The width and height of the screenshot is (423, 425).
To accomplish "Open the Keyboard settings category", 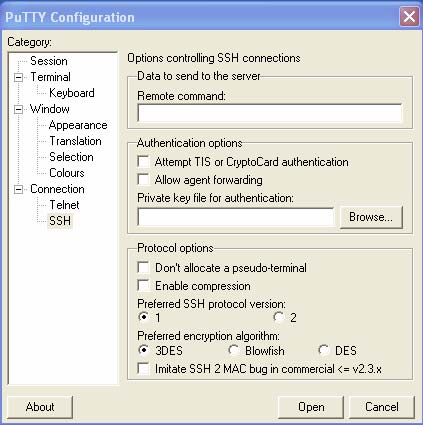I will (72, 93).
